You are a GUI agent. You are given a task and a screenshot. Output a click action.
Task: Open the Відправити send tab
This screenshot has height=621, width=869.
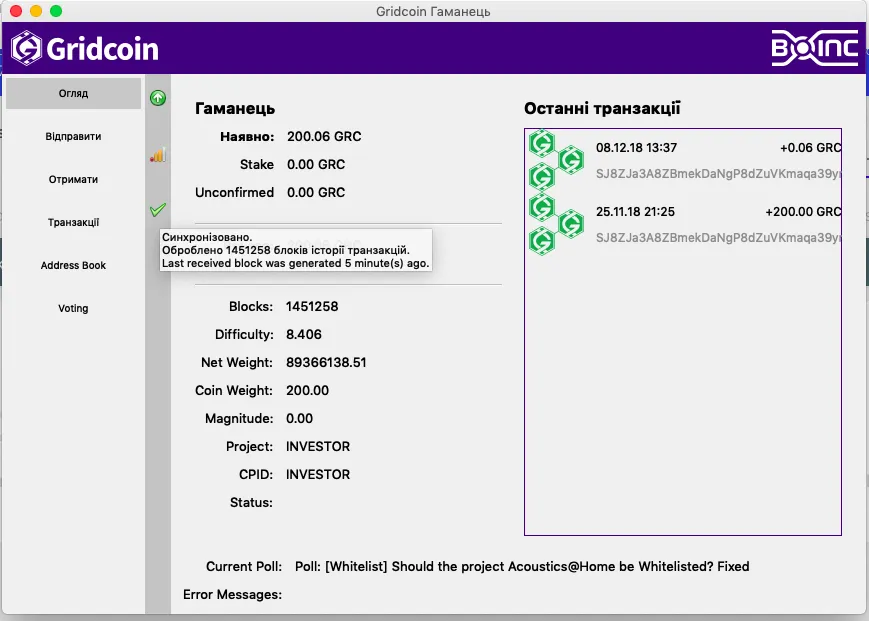(x=73, y=136)
